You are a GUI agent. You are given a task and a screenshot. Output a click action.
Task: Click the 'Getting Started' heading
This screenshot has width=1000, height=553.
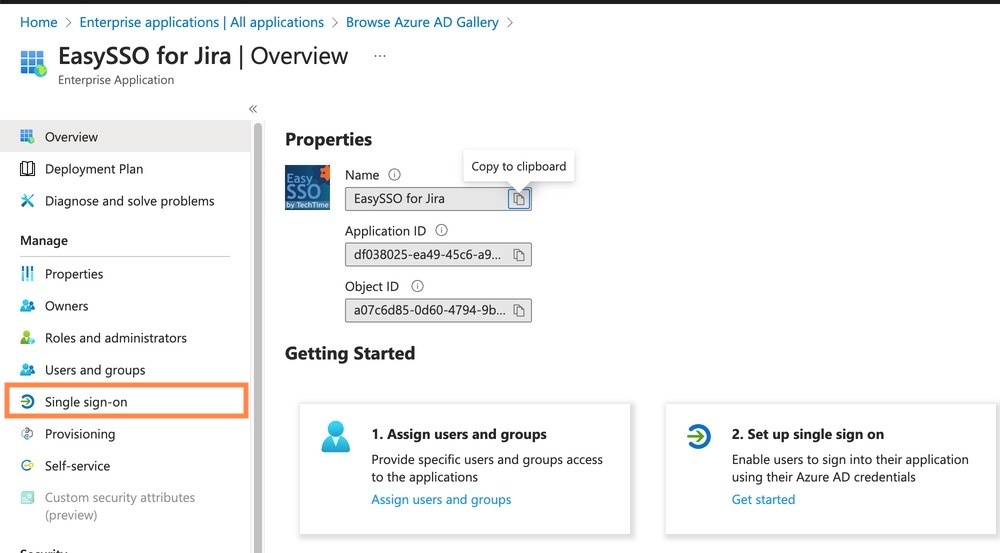tap(350, 353)
